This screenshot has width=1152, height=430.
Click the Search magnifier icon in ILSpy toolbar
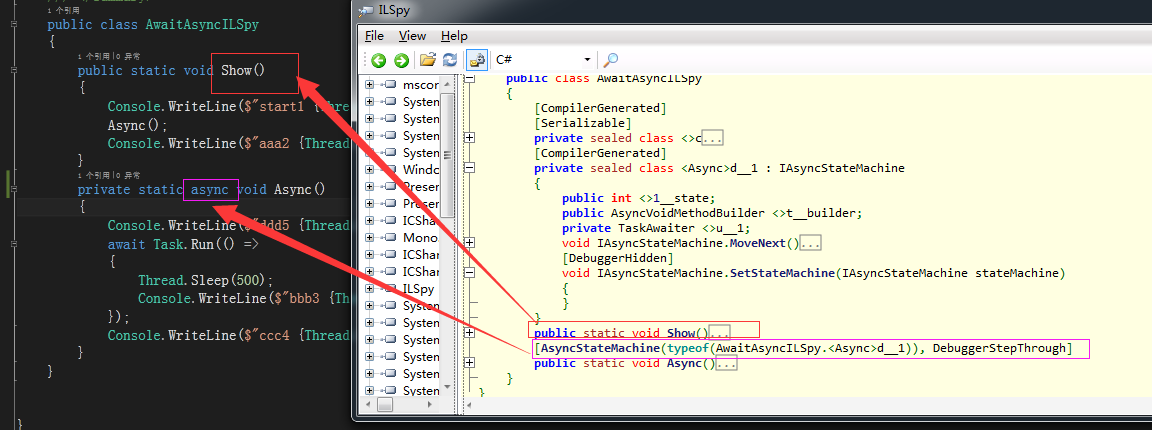611,60
